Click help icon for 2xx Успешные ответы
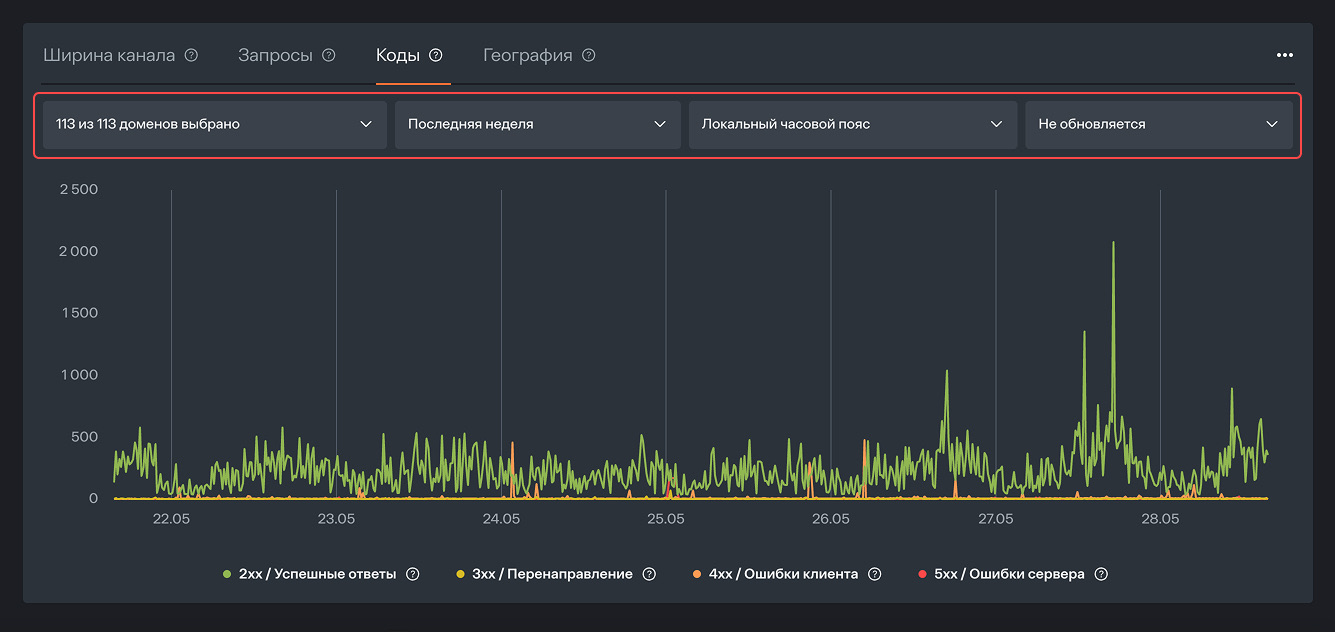Screen dimensions: 1335x632 coord(412,574)
